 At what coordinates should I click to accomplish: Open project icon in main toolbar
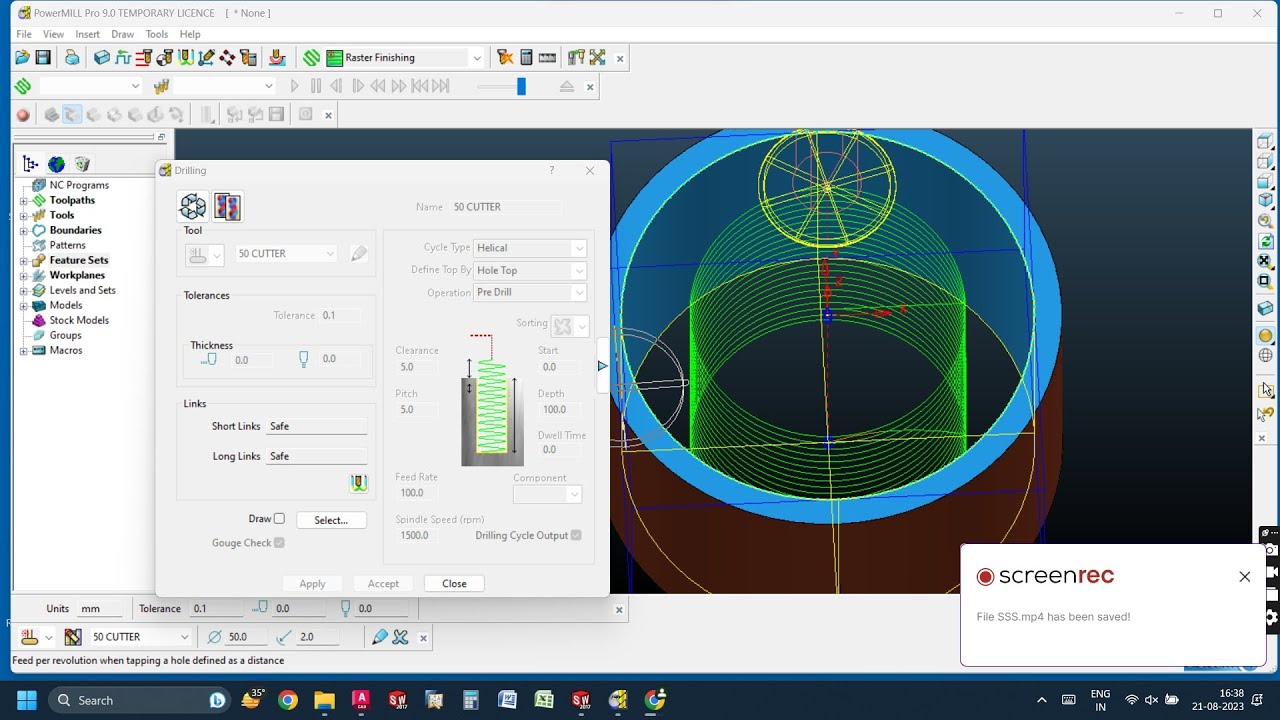[22, 58]
